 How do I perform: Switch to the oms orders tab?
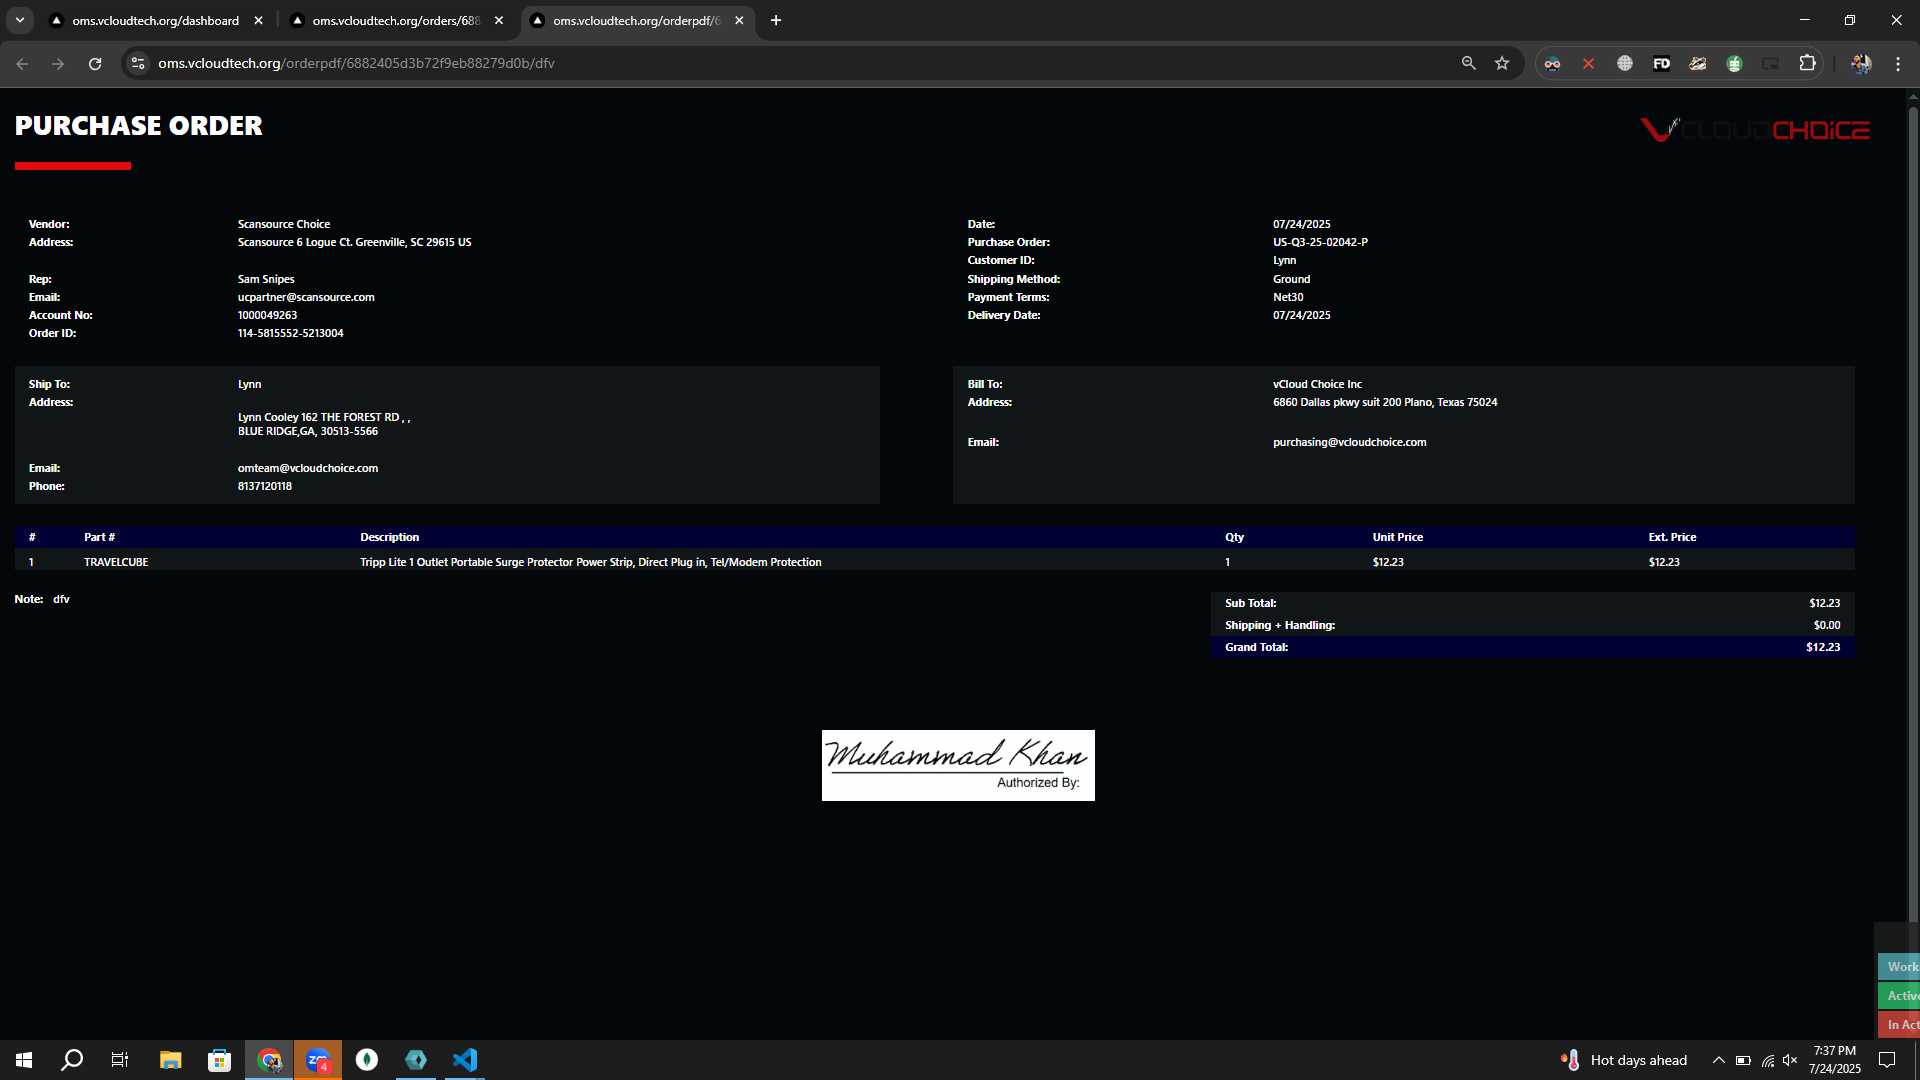(396, 20)
